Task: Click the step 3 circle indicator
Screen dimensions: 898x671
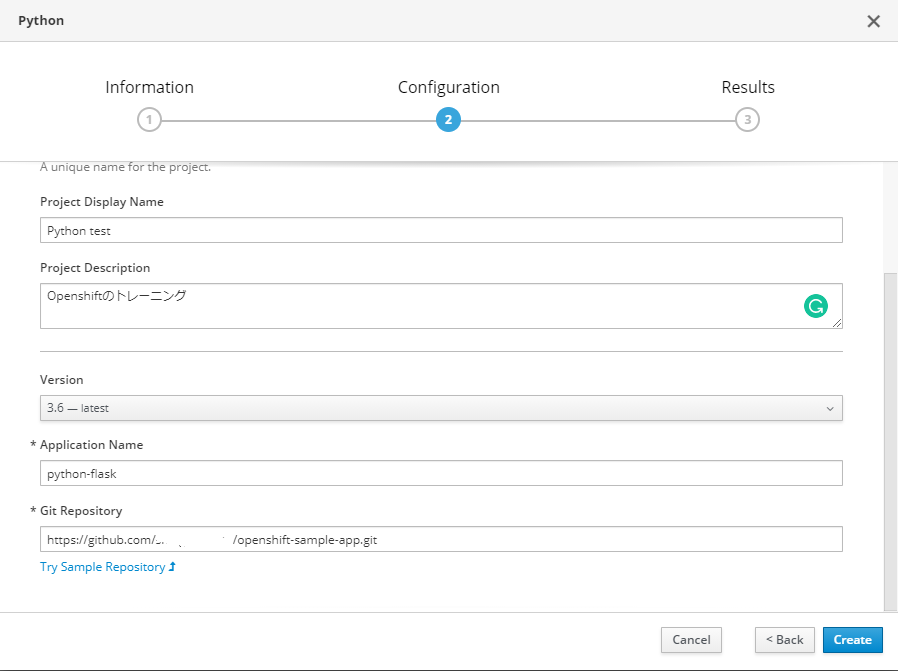Action: 747,120
